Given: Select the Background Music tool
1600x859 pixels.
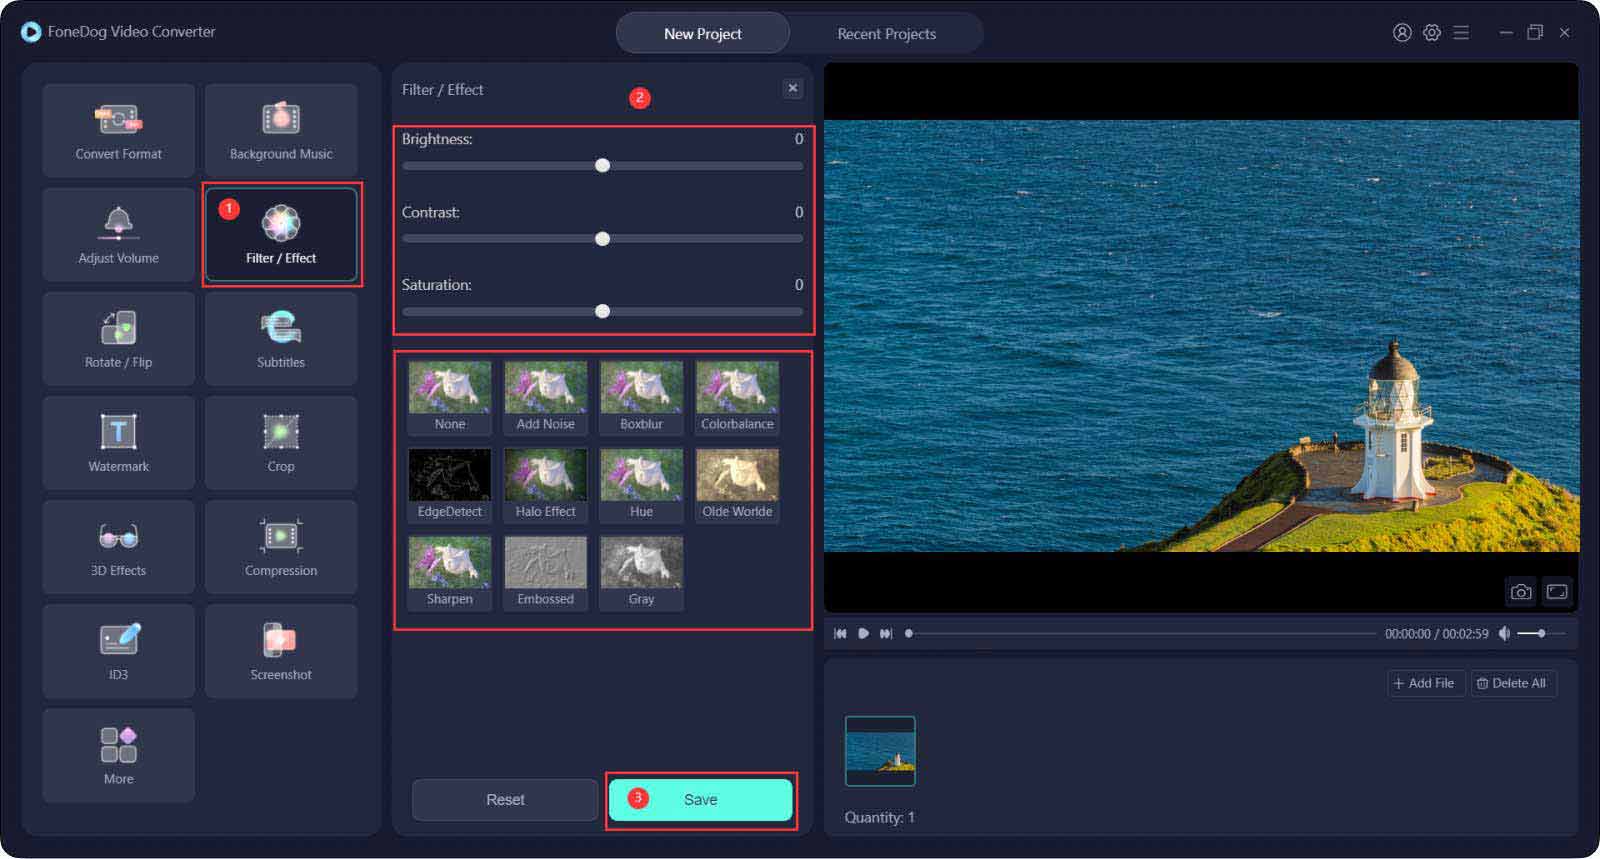Looking at the screenshot, I should (281, 131).
